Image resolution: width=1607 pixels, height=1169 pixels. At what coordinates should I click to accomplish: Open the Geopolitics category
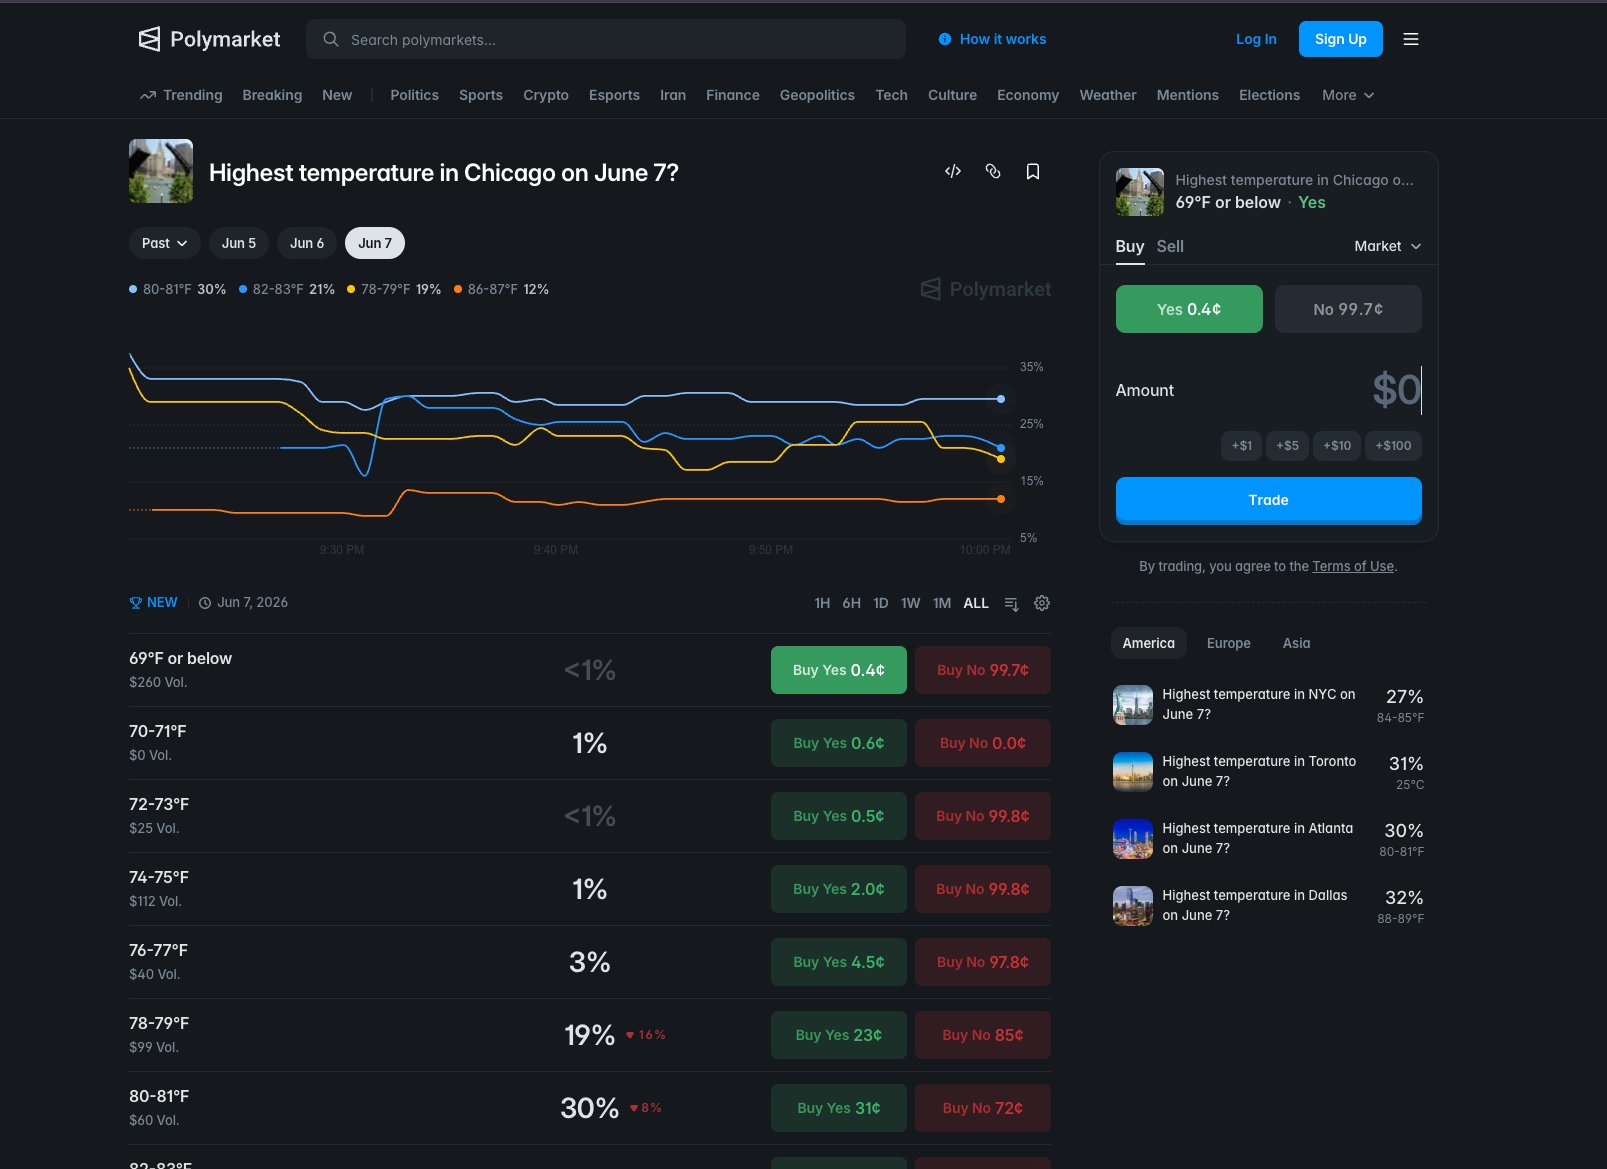(817, 95)
